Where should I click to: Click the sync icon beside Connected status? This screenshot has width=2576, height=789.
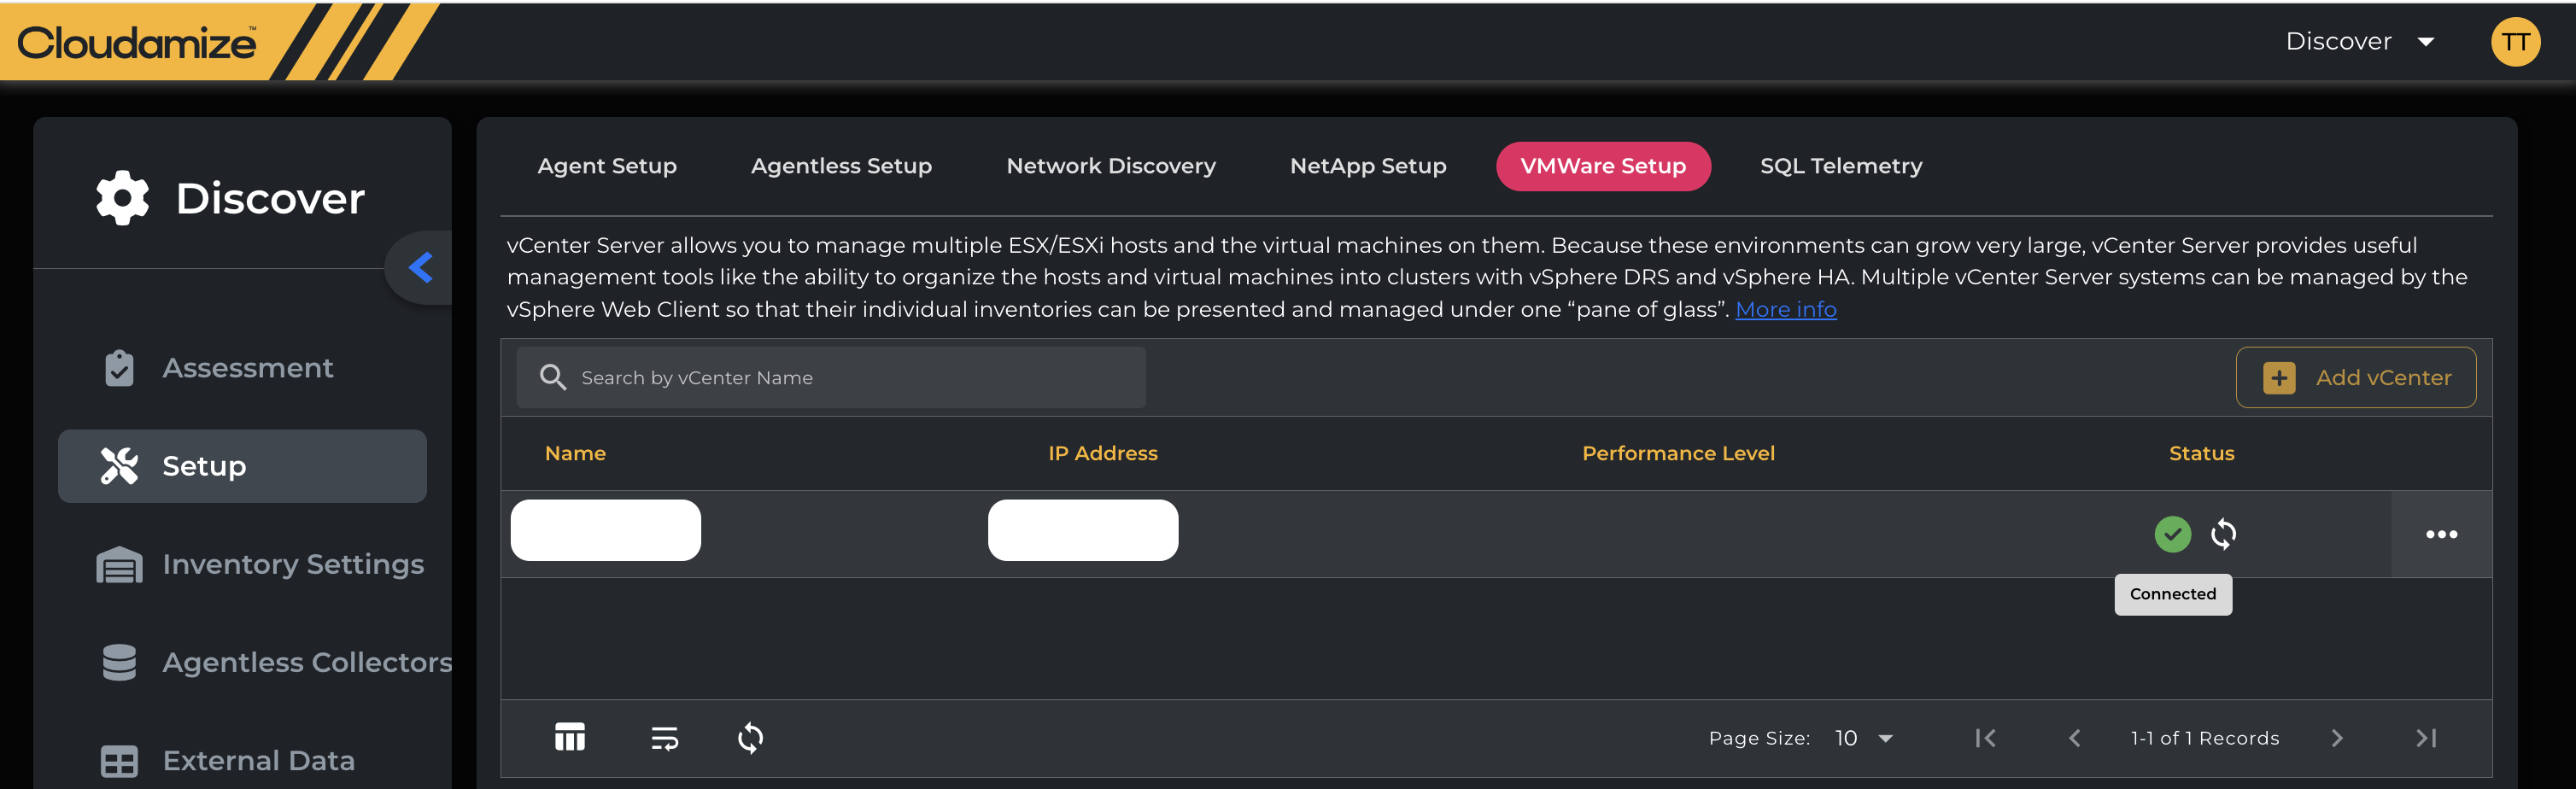[2223, 534]
